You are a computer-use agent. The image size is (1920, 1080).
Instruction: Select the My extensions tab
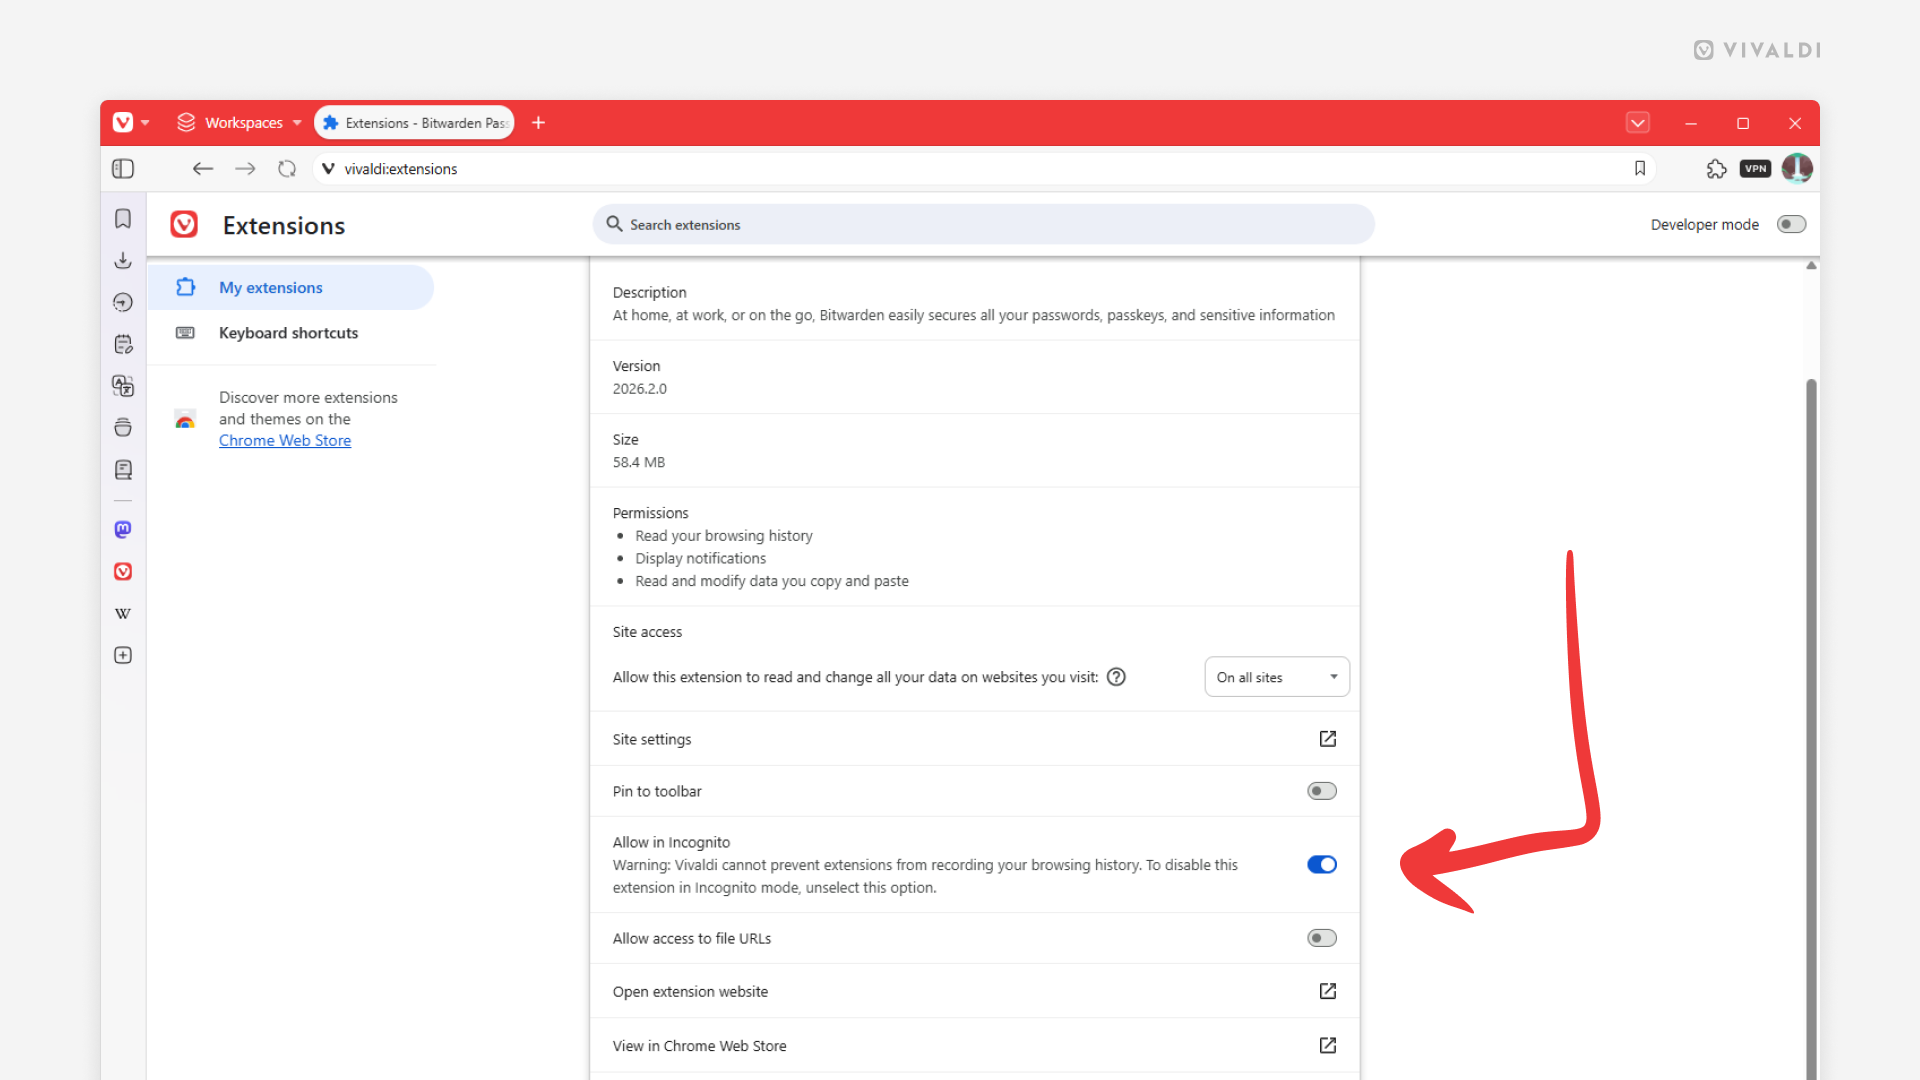coord(270,287)
